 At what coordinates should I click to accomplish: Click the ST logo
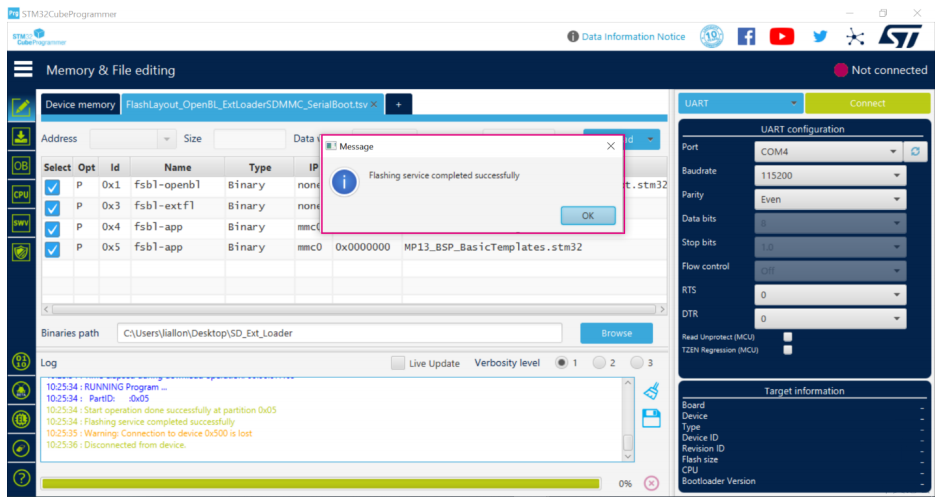click(x=901, y=37)
